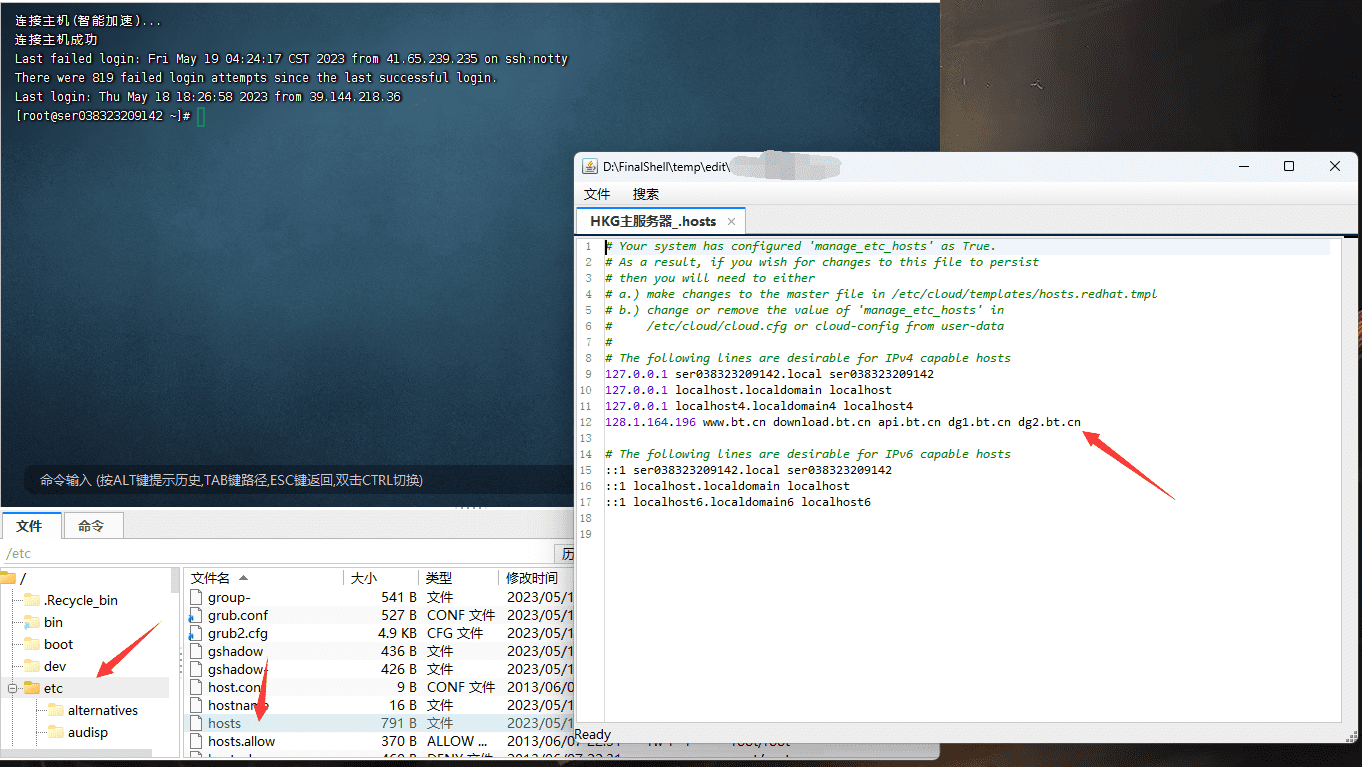
Task: Click the audisp folder icon
Action: click(x=56, y=732)
